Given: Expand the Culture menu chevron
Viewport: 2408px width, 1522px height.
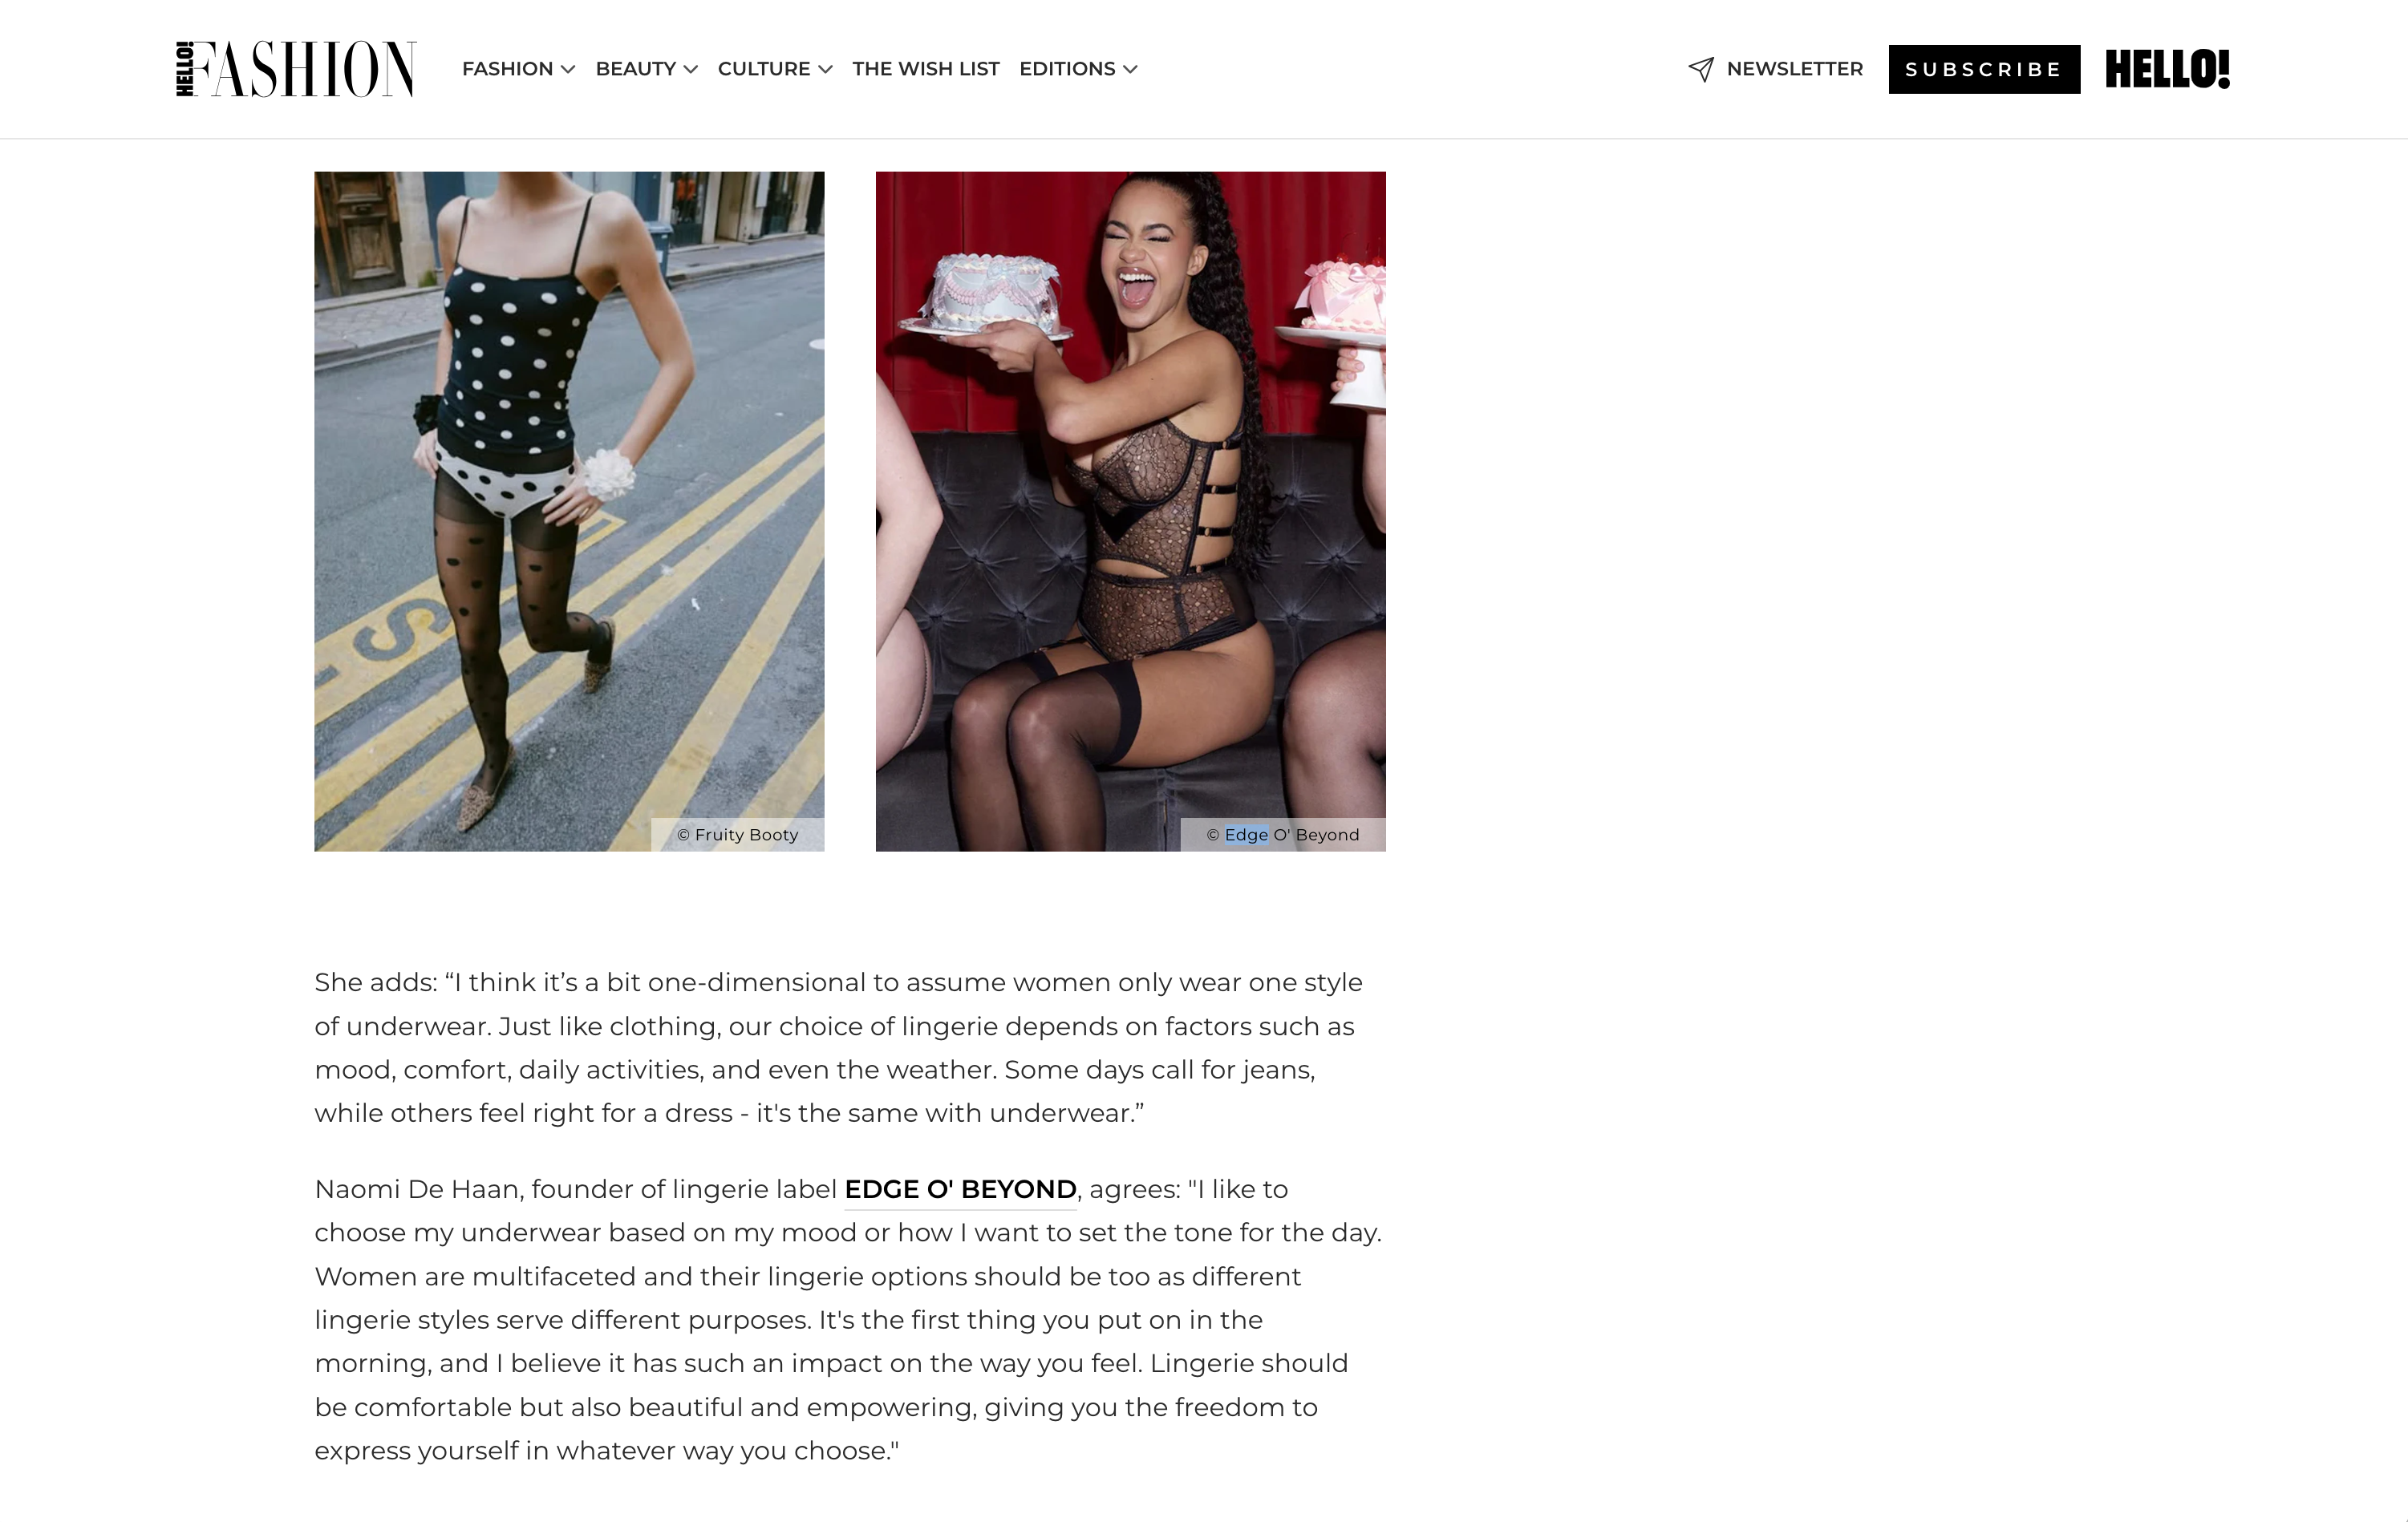Looking at the screenshot, I should [825, 69].
